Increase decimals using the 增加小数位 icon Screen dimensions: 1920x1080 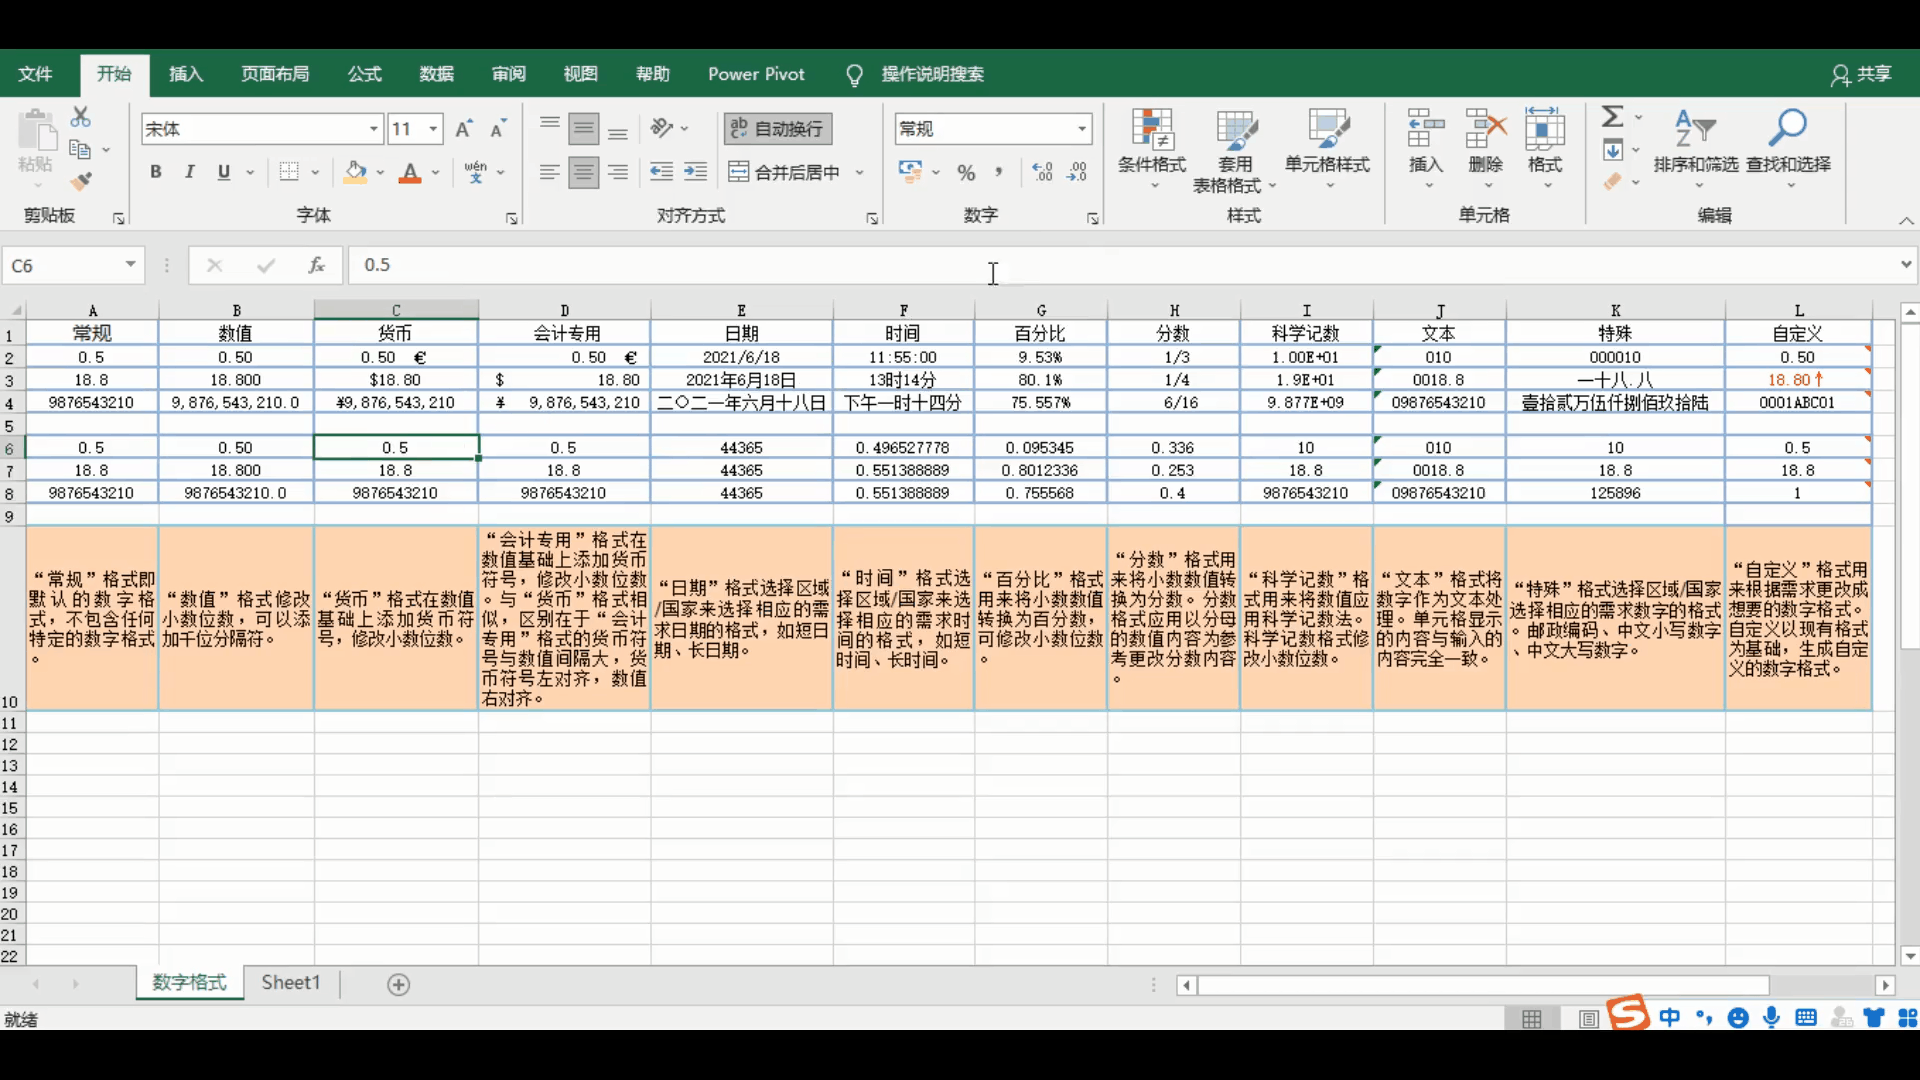click(x=1043, y=172)
